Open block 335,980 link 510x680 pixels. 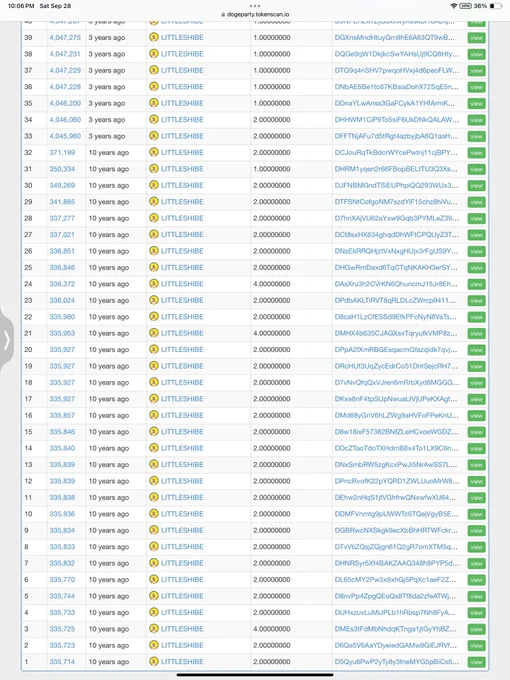pyautogui.click(x=62, y=317)
